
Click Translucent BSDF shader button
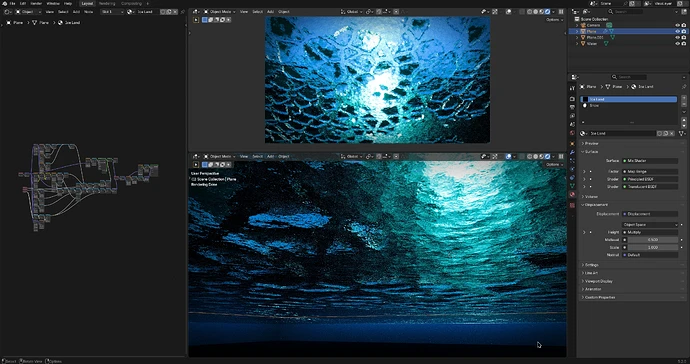click(x=650, y=187)
